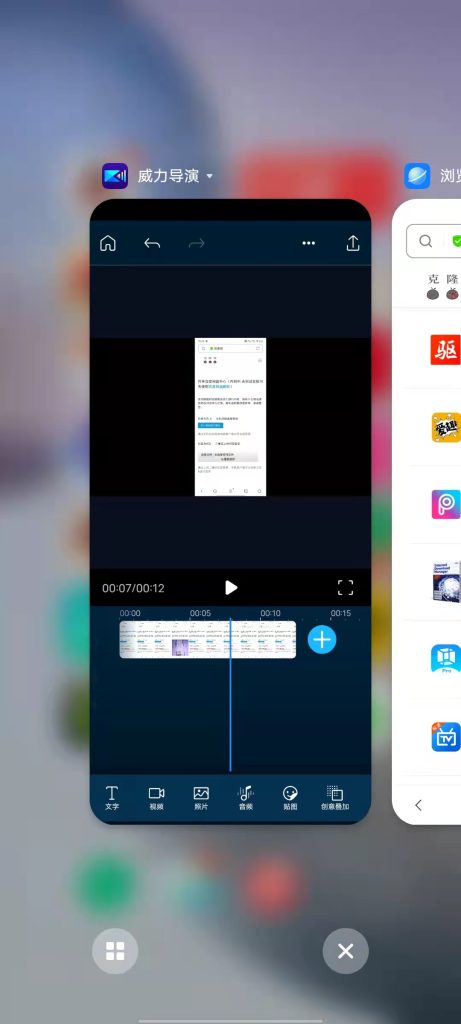Screen dimensions: 461x1024
Task: Open the grid multi-window button
Action: point(115,951)
